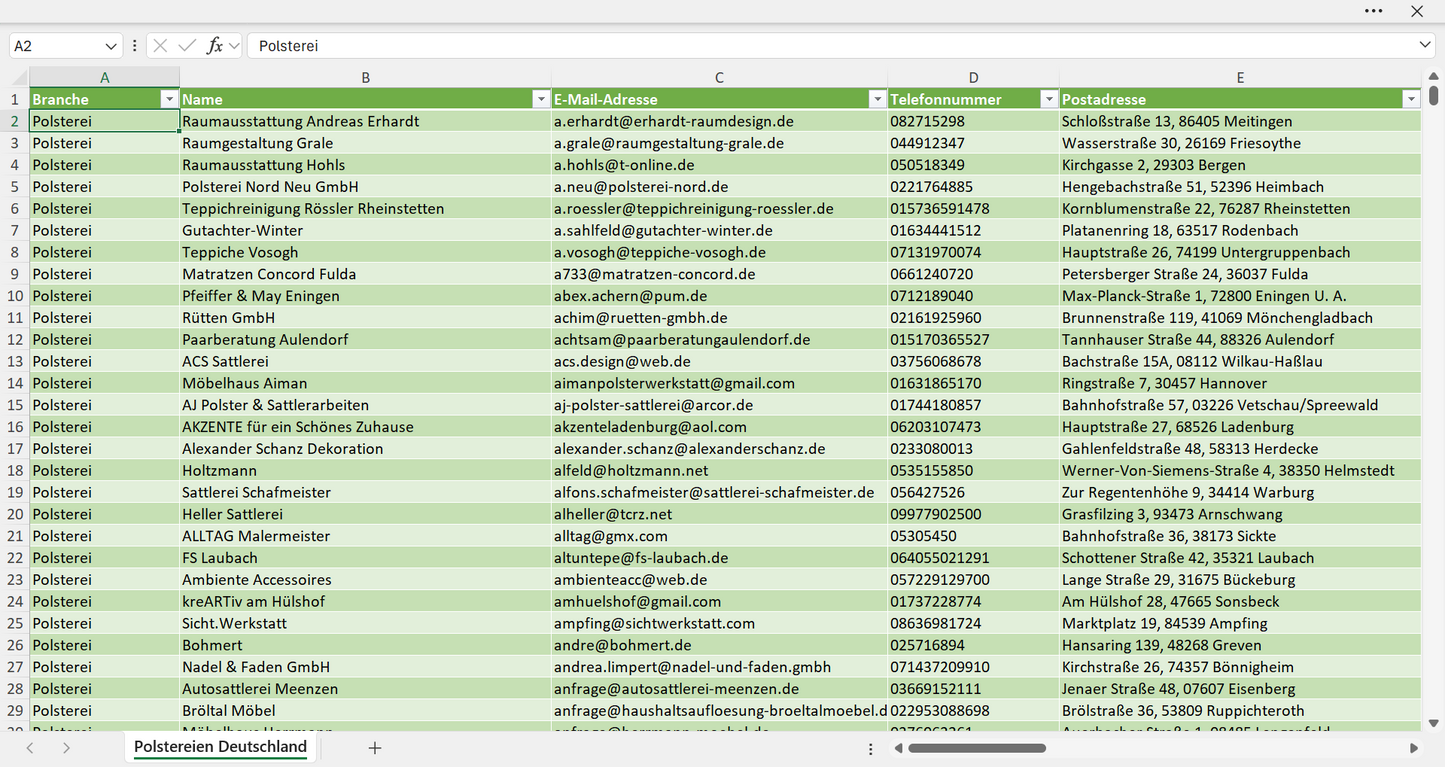Select row 14 header

[x=15, y=383]
